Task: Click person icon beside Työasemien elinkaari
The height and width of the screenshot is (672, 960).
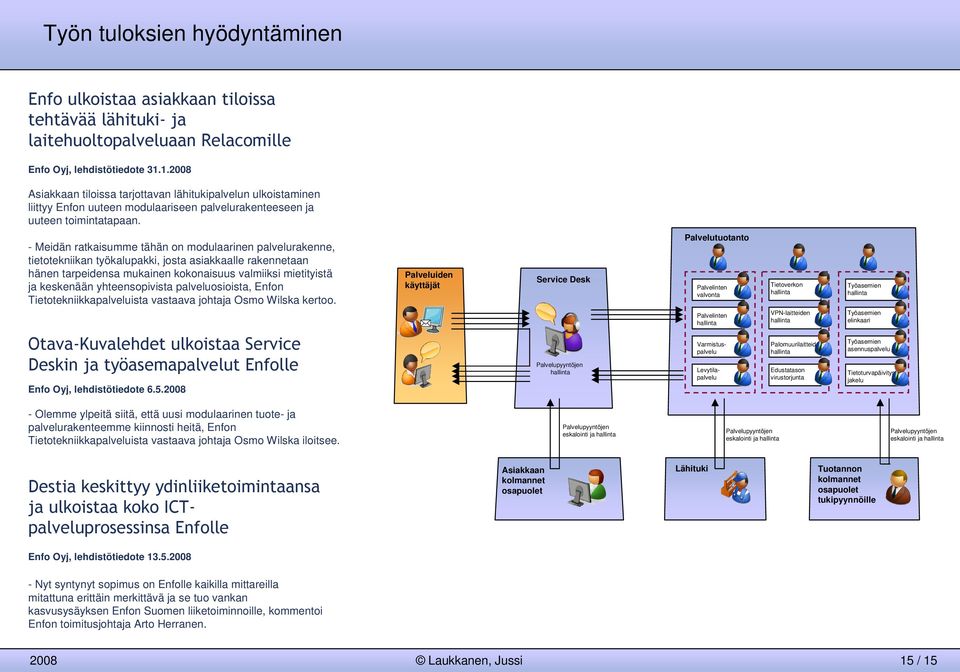Action: click(900, 315)
